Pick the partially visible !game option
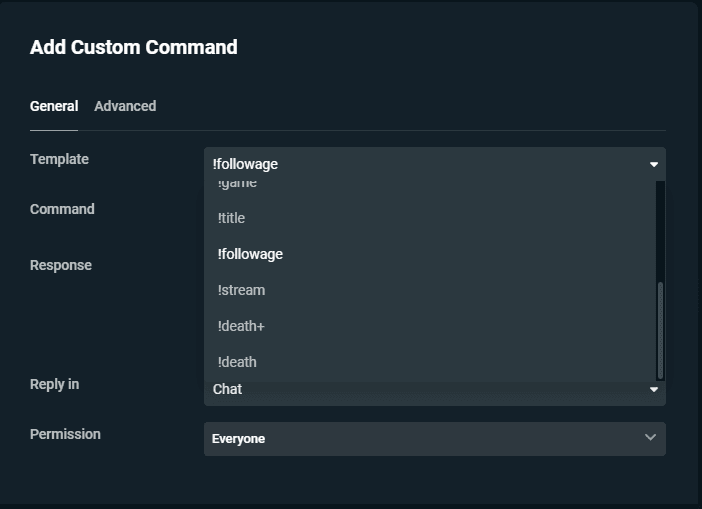 (x=237, y=185)
